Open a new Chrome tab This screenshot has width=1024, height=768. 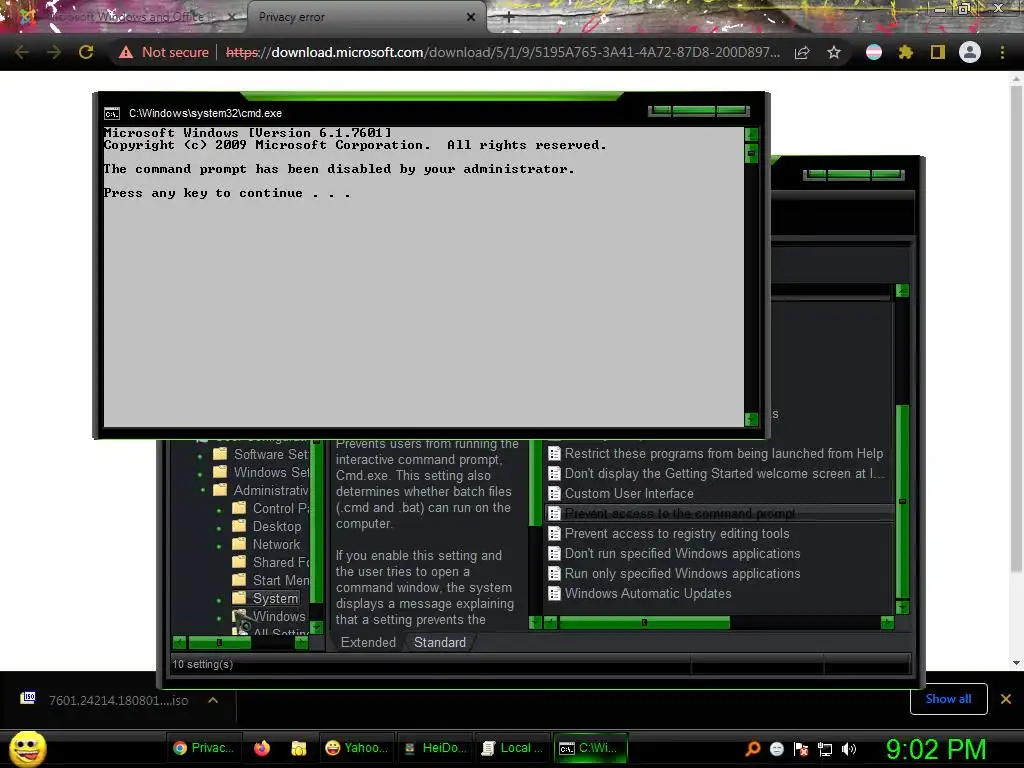[509, 18]
